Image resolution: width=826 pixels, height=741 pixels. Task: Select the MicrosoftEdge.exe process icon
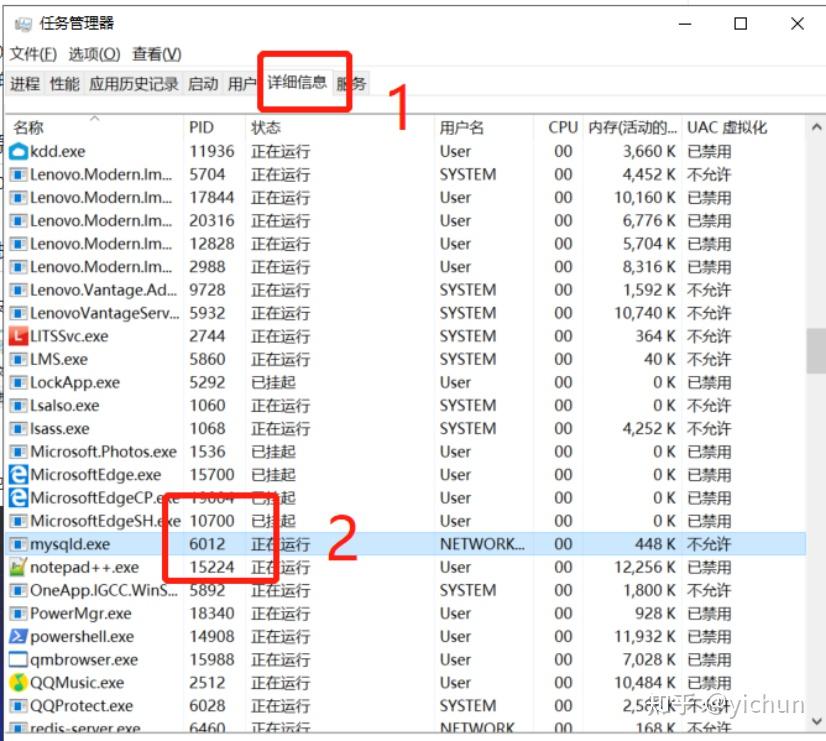[x=18, y=474]
